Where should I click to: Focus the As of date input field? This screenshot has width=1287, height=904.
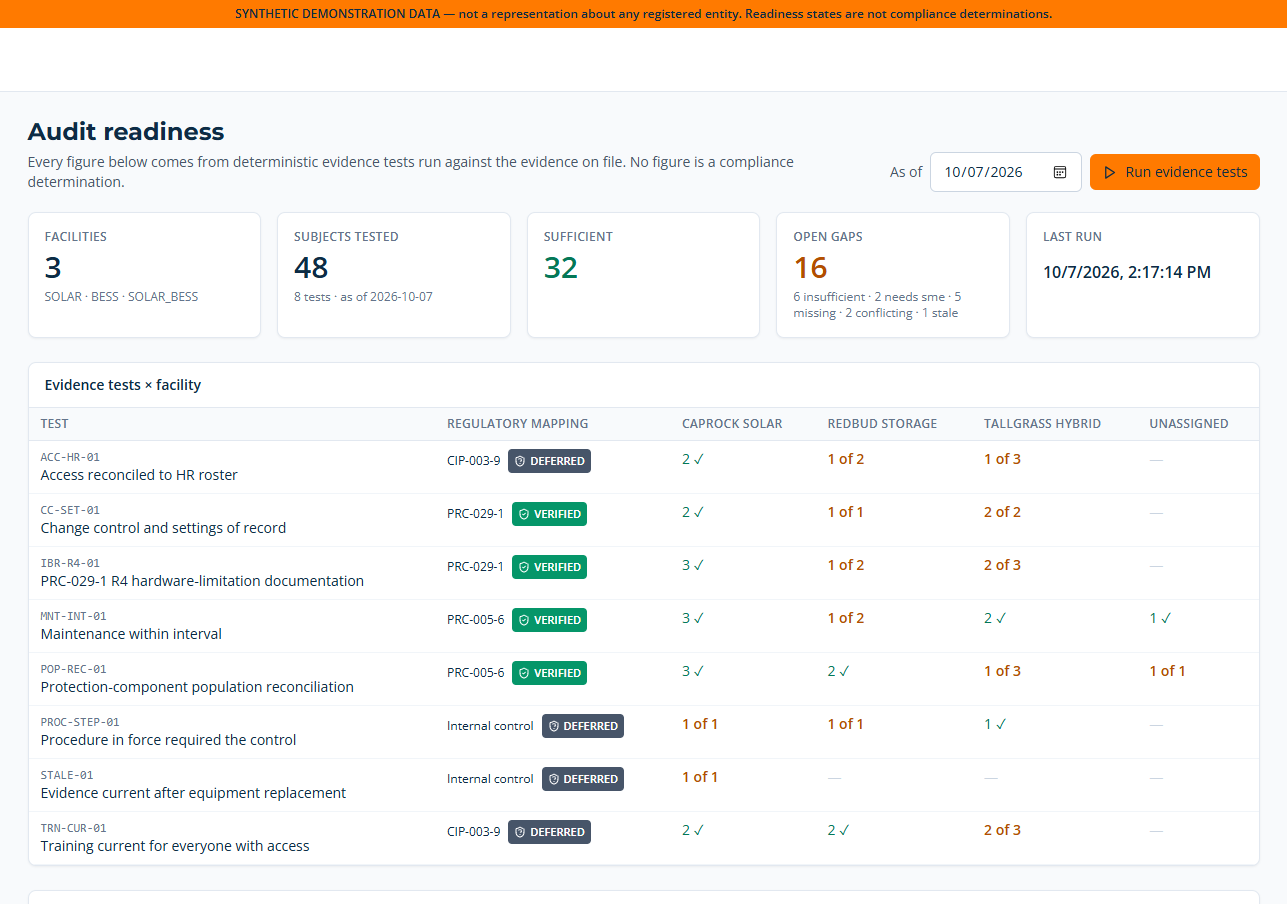tap(1006, 172)
